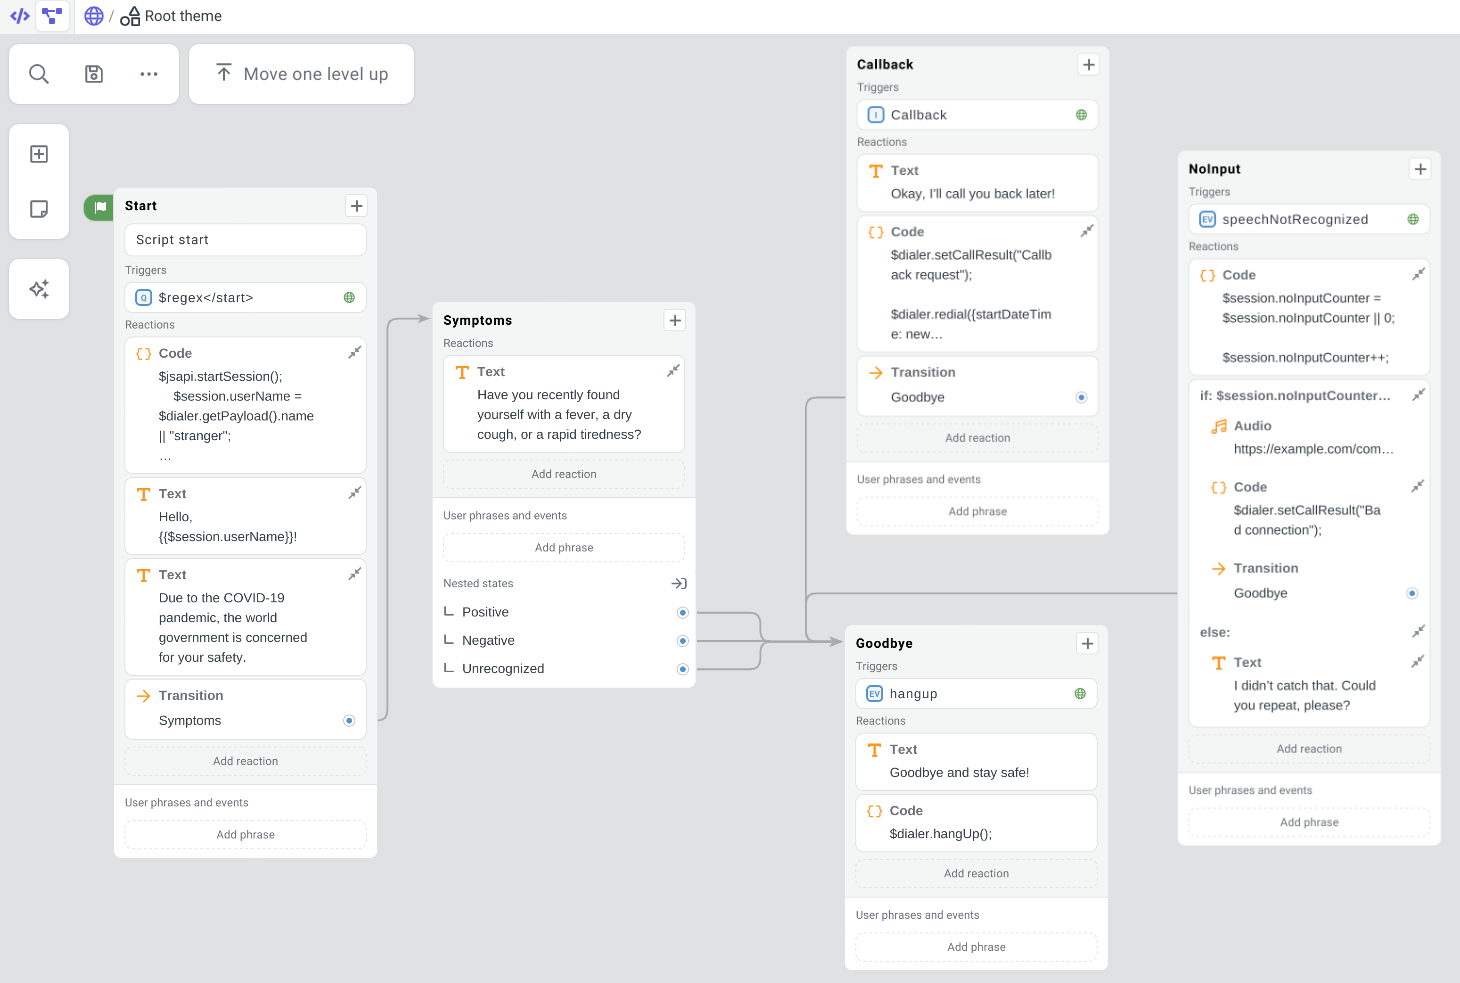
Task: Collapse the Code reaction in Start state
Action: tap(354, 353)
